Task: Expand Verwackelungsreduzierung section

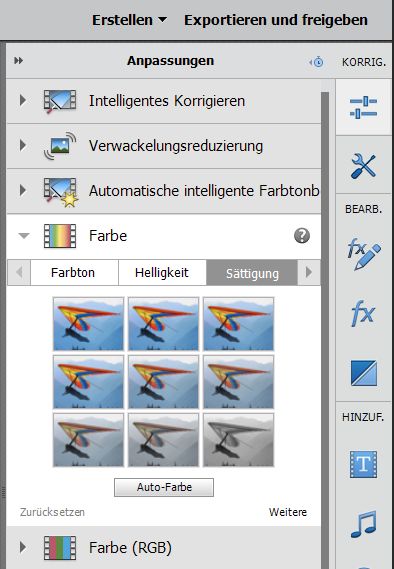Action: [x=23, y=145]
